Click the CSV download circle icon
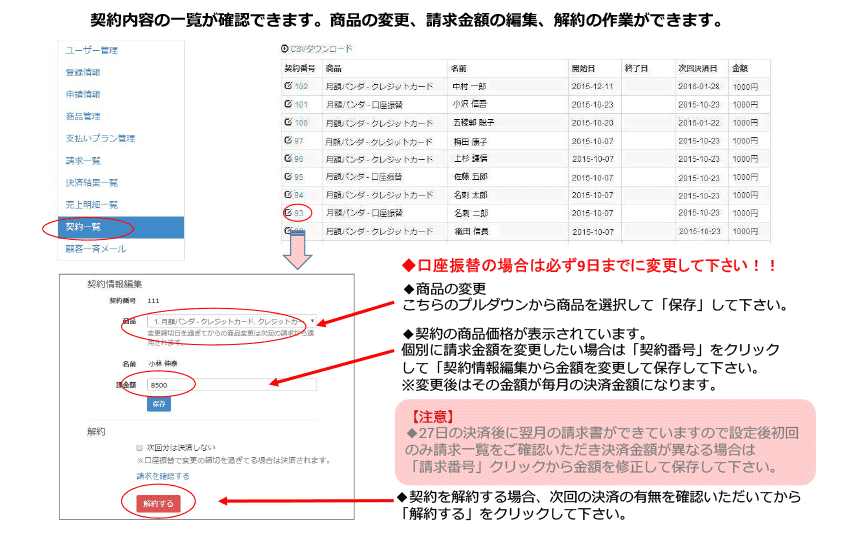The image size is (842, 540). pos(284,48)
